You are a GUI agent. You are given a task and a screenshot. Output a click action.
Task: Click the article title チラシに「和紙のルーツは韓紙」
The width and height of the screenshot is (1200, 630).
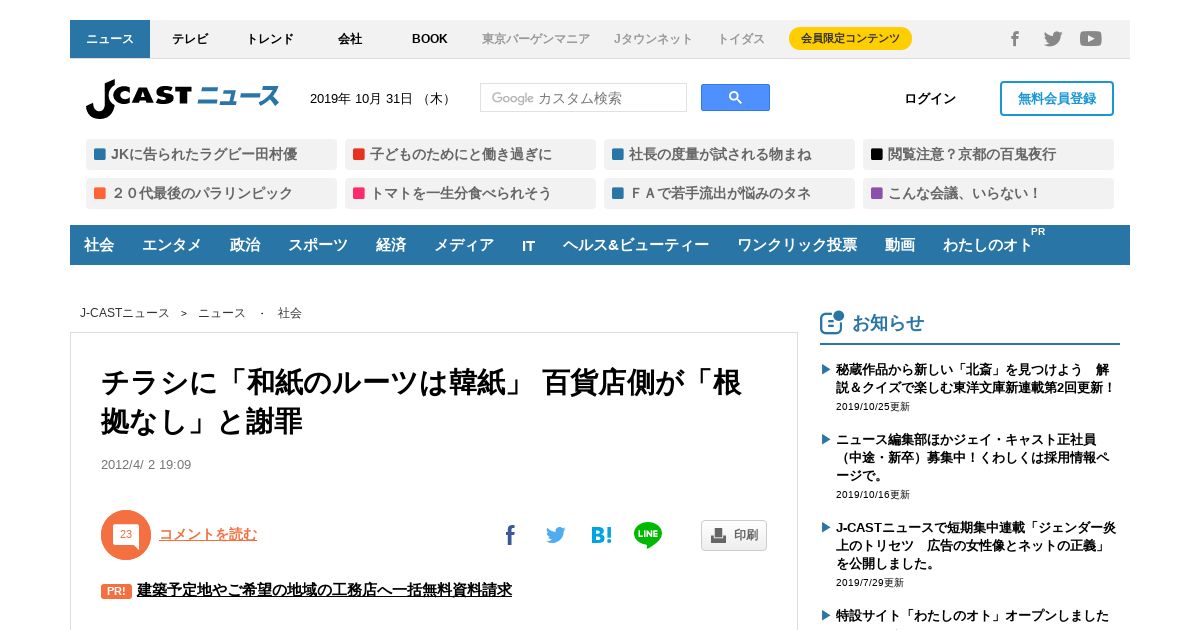(x=421, y=402)
